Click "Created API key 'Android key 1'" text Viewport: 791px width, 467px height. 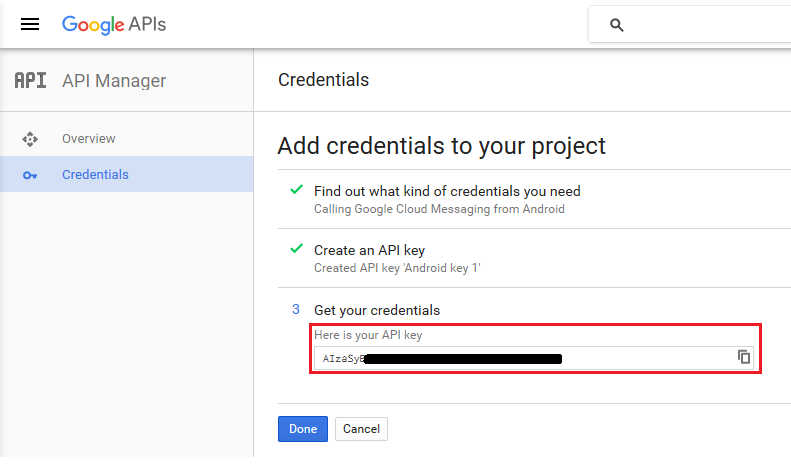tap(397, 268)
